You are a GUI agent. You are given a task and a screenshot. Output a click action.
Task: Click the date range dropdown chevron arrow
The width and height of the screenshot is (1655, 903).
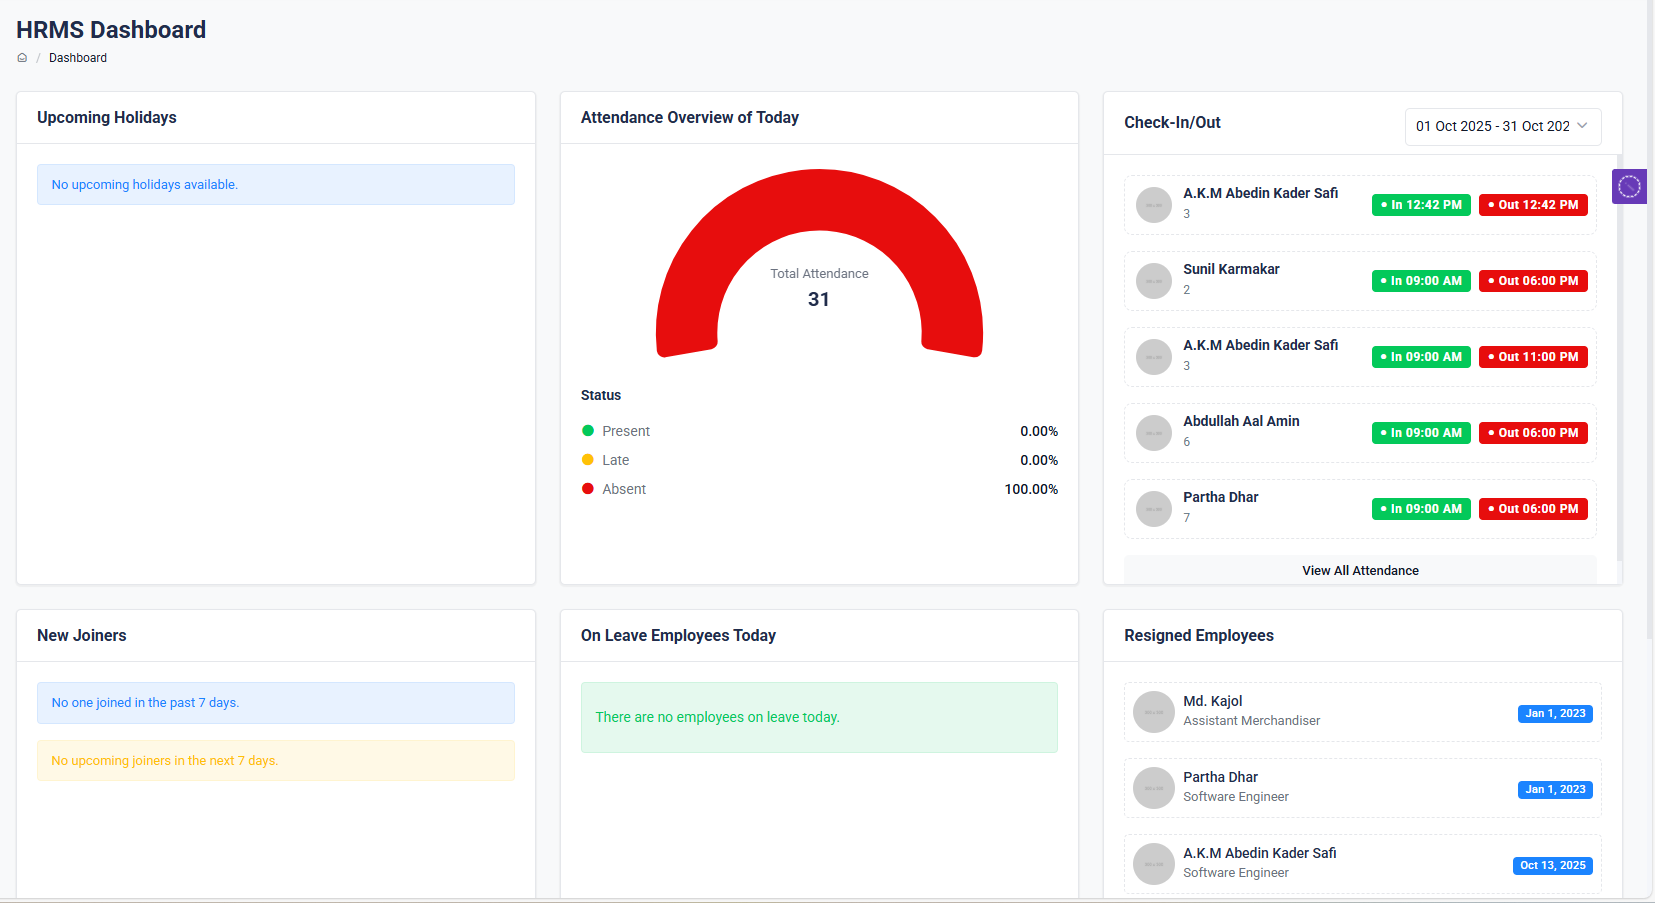pyautogui.click(x=1582, y=126)
